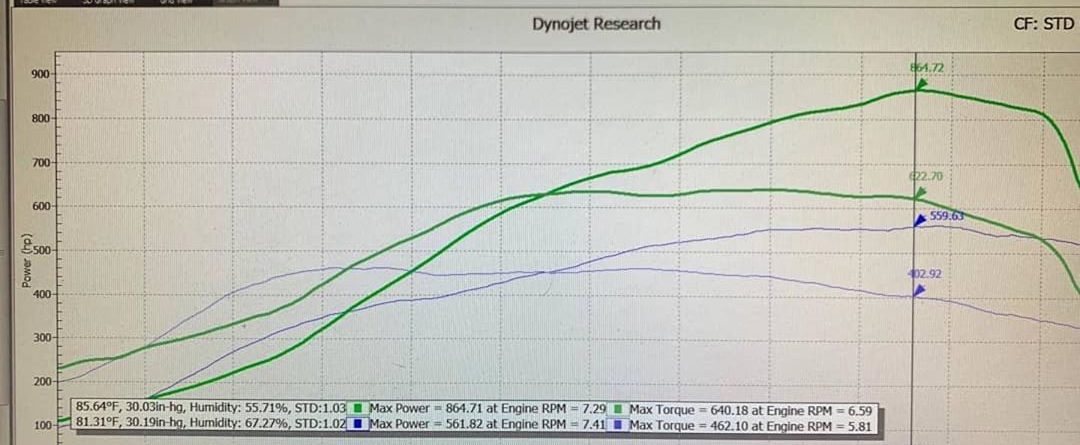This screenshot has height=445, width=1080.
Task: Select the green torque marker at 622.70
Action: [x=921, y=192]
